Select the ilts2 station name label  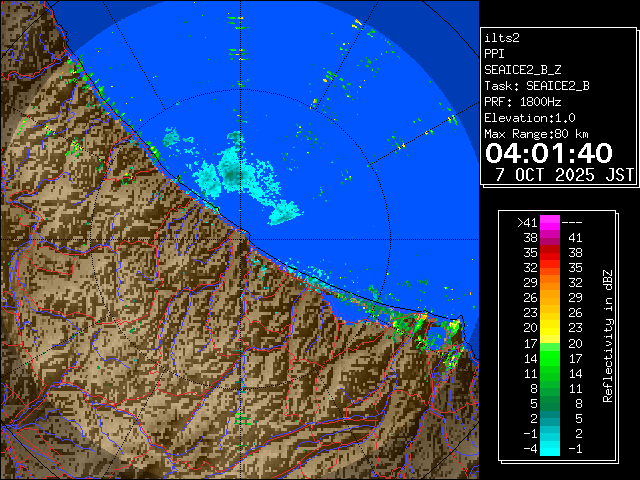pyautogui.click(x=502, y=37)
